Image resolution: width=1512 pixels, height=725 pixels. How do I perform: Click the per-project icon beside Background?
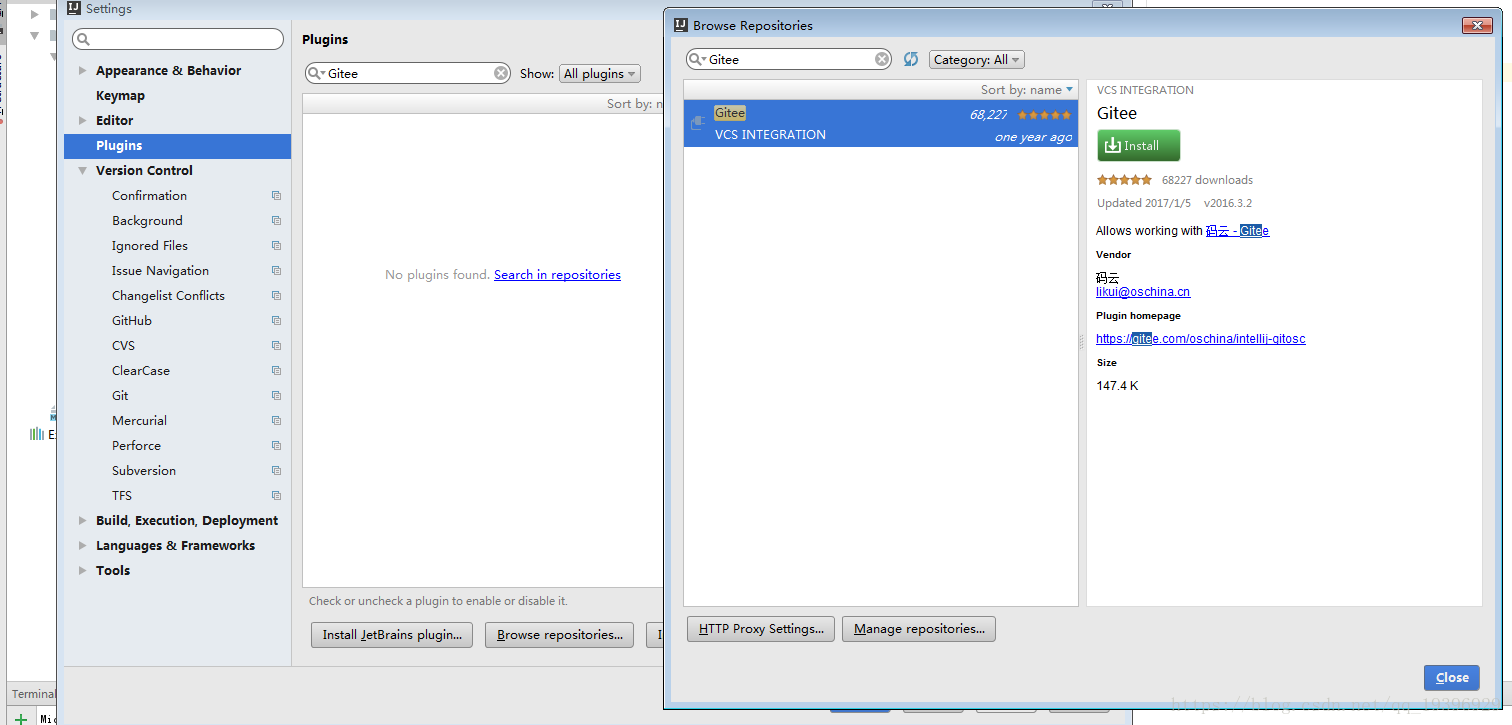276,221
